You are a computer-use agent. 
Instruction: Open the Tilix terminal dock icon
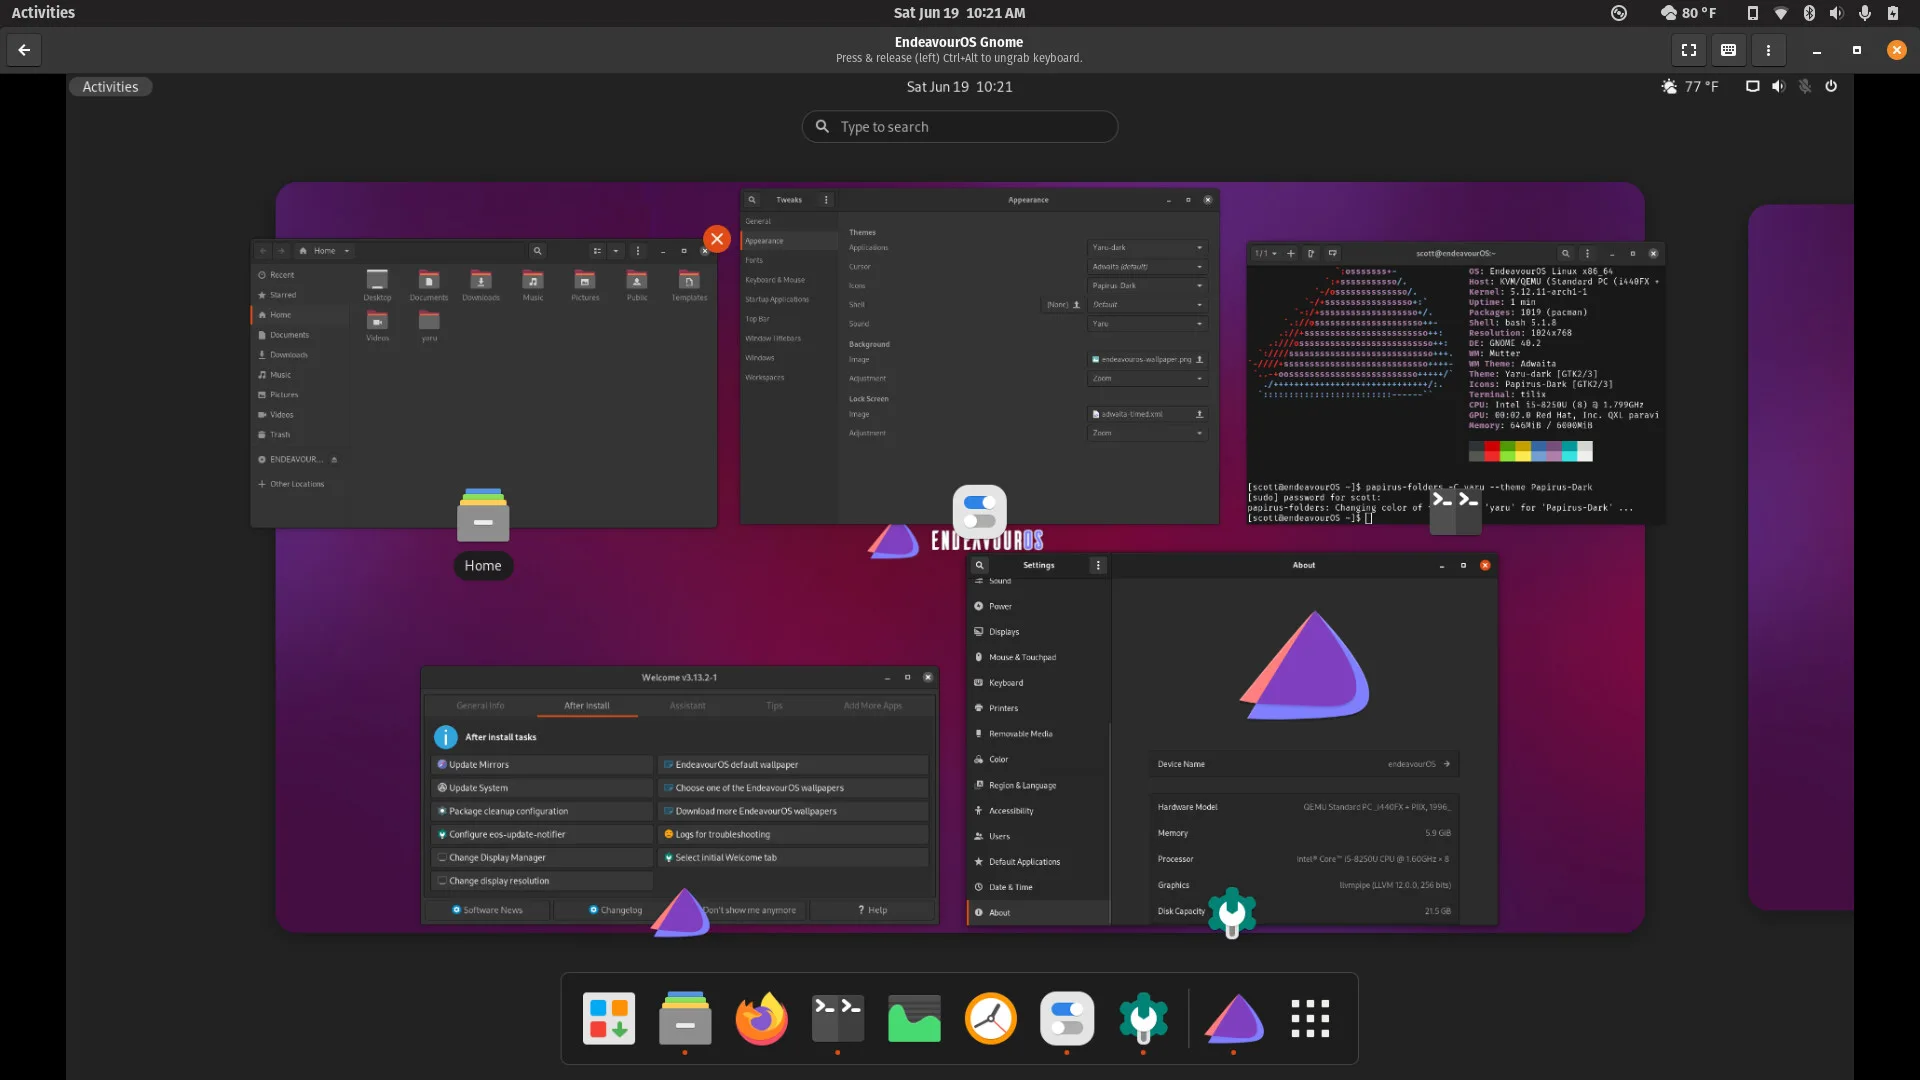(x=838, y=1019)
